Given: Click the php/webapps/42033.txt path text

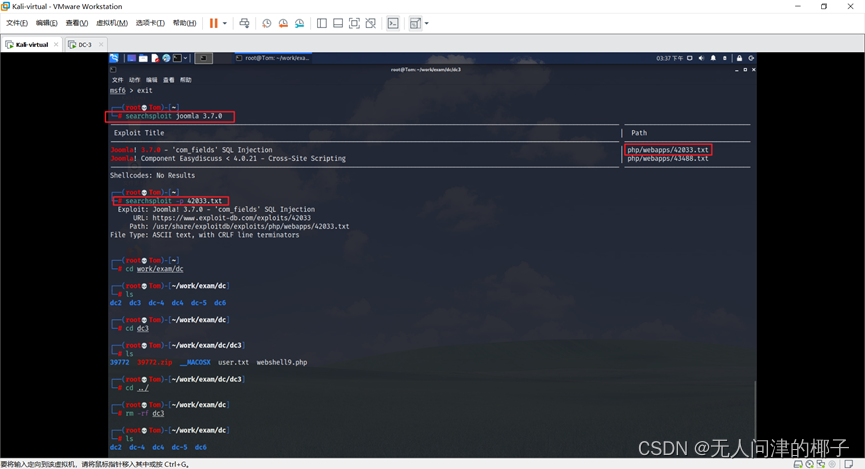Looking at the screenshot, I should (668, 150).
